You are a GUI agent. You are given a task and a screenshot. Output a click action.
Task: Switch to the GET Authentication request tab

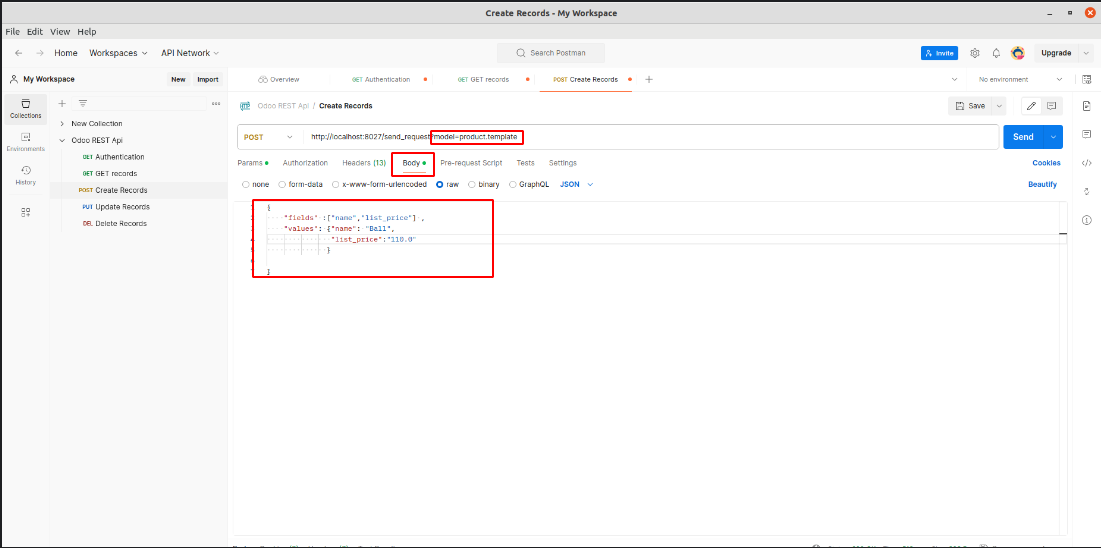(x=381, y=79)
